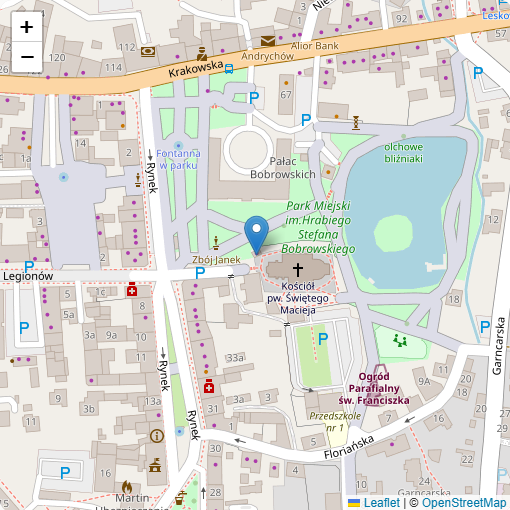
Task: Click the Park Miejski im. Hrabiego label
Action: click(x=318, y=227)
